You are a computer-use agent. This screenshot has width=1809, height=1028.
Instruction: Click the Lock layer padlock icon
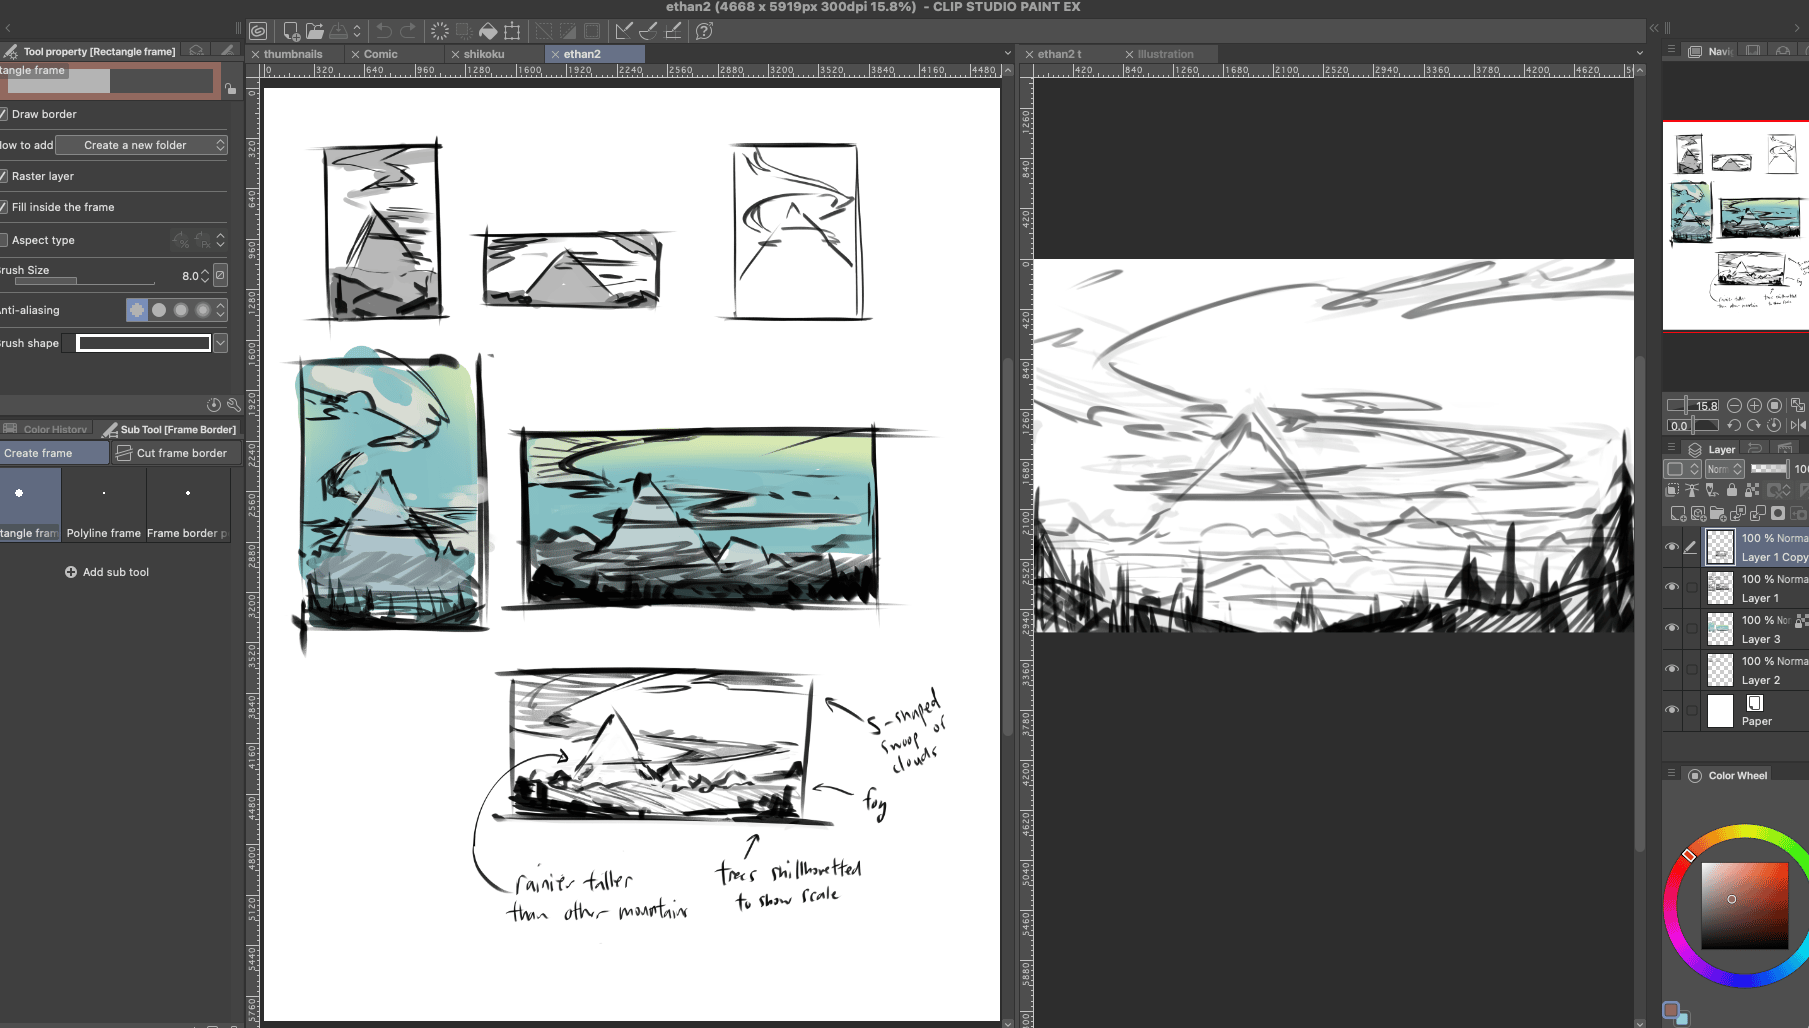coord(1731,490)
